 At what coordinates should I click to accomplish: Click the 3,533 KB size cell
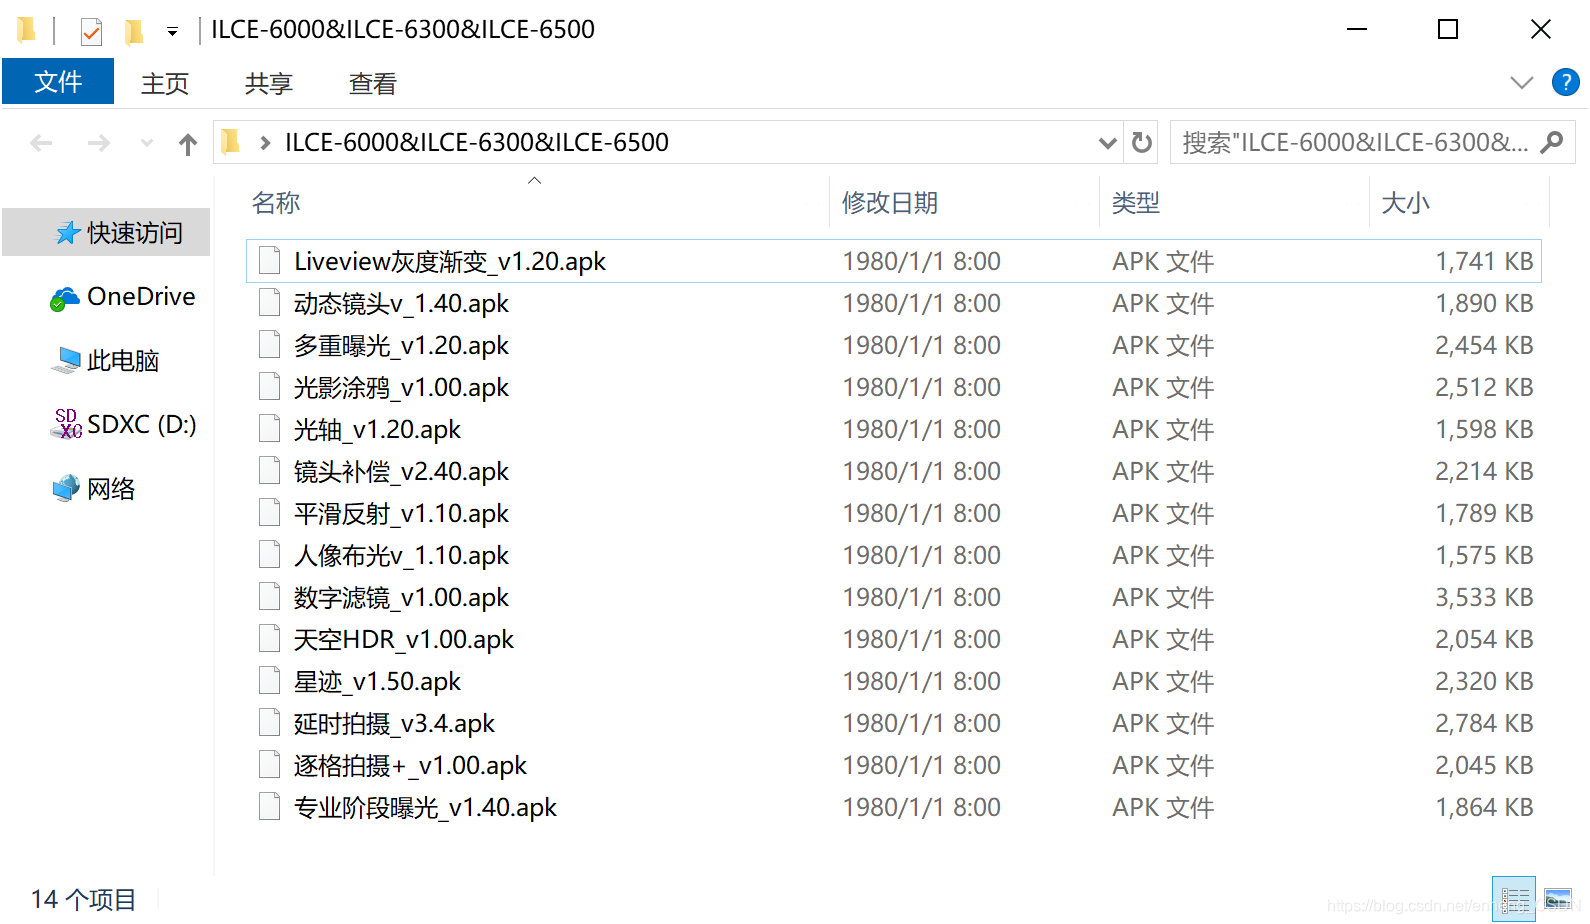coord(1484,597)
